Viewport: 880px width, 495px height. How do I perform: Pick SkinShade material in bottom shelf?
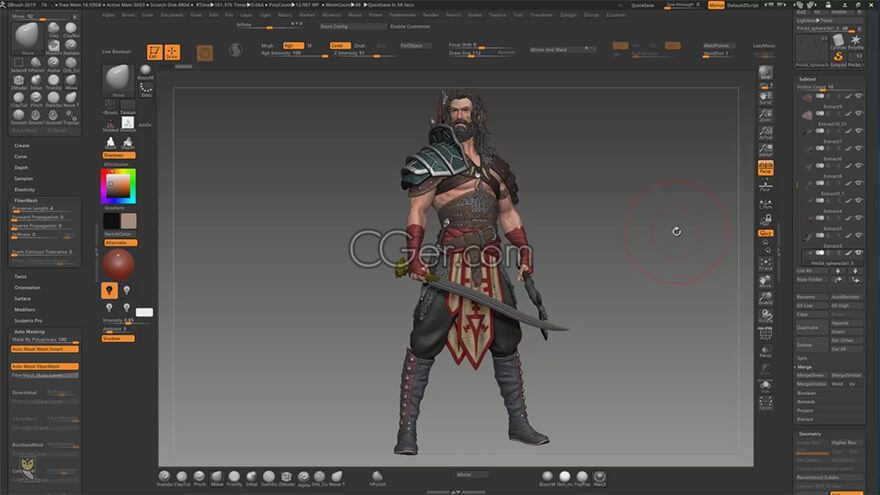click(565, 478)
